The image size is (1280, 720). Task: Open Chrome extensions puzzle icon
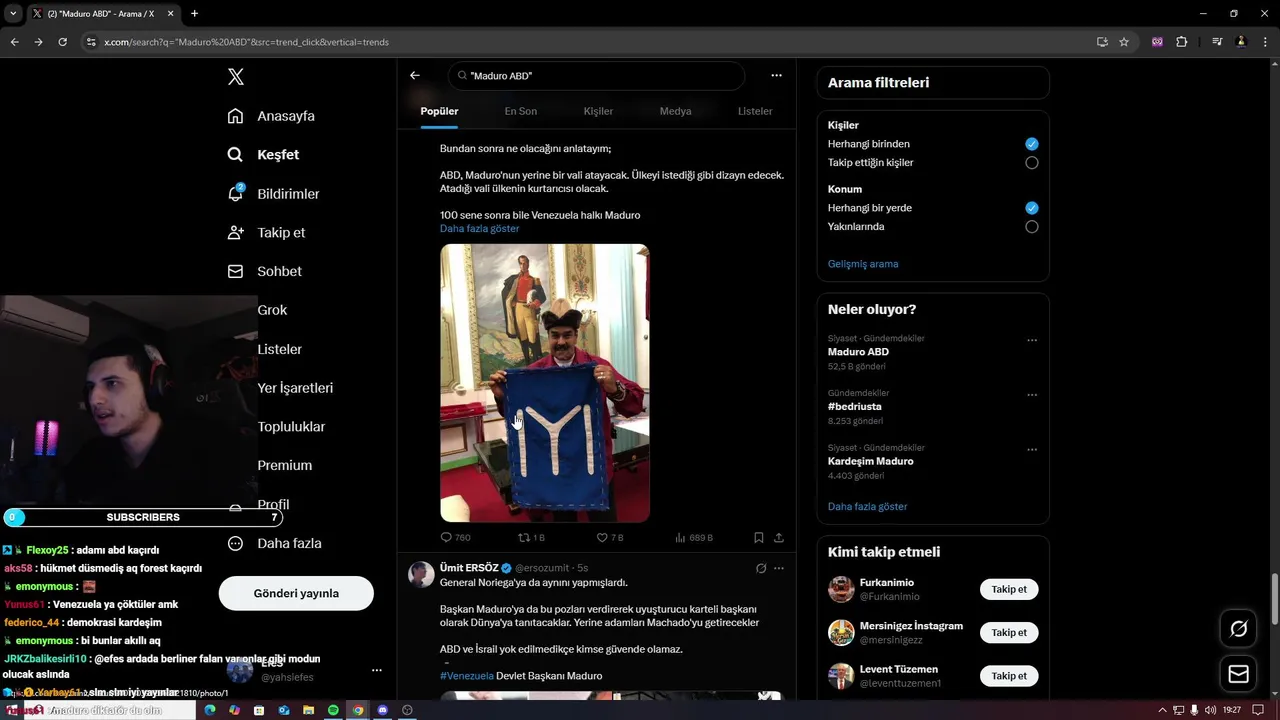point(1182,42)
